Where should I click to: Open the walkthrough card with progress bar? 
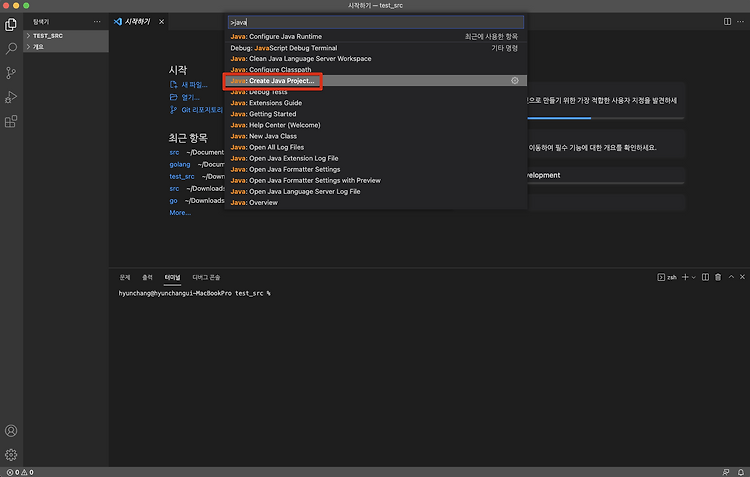(x=606, y=101)
